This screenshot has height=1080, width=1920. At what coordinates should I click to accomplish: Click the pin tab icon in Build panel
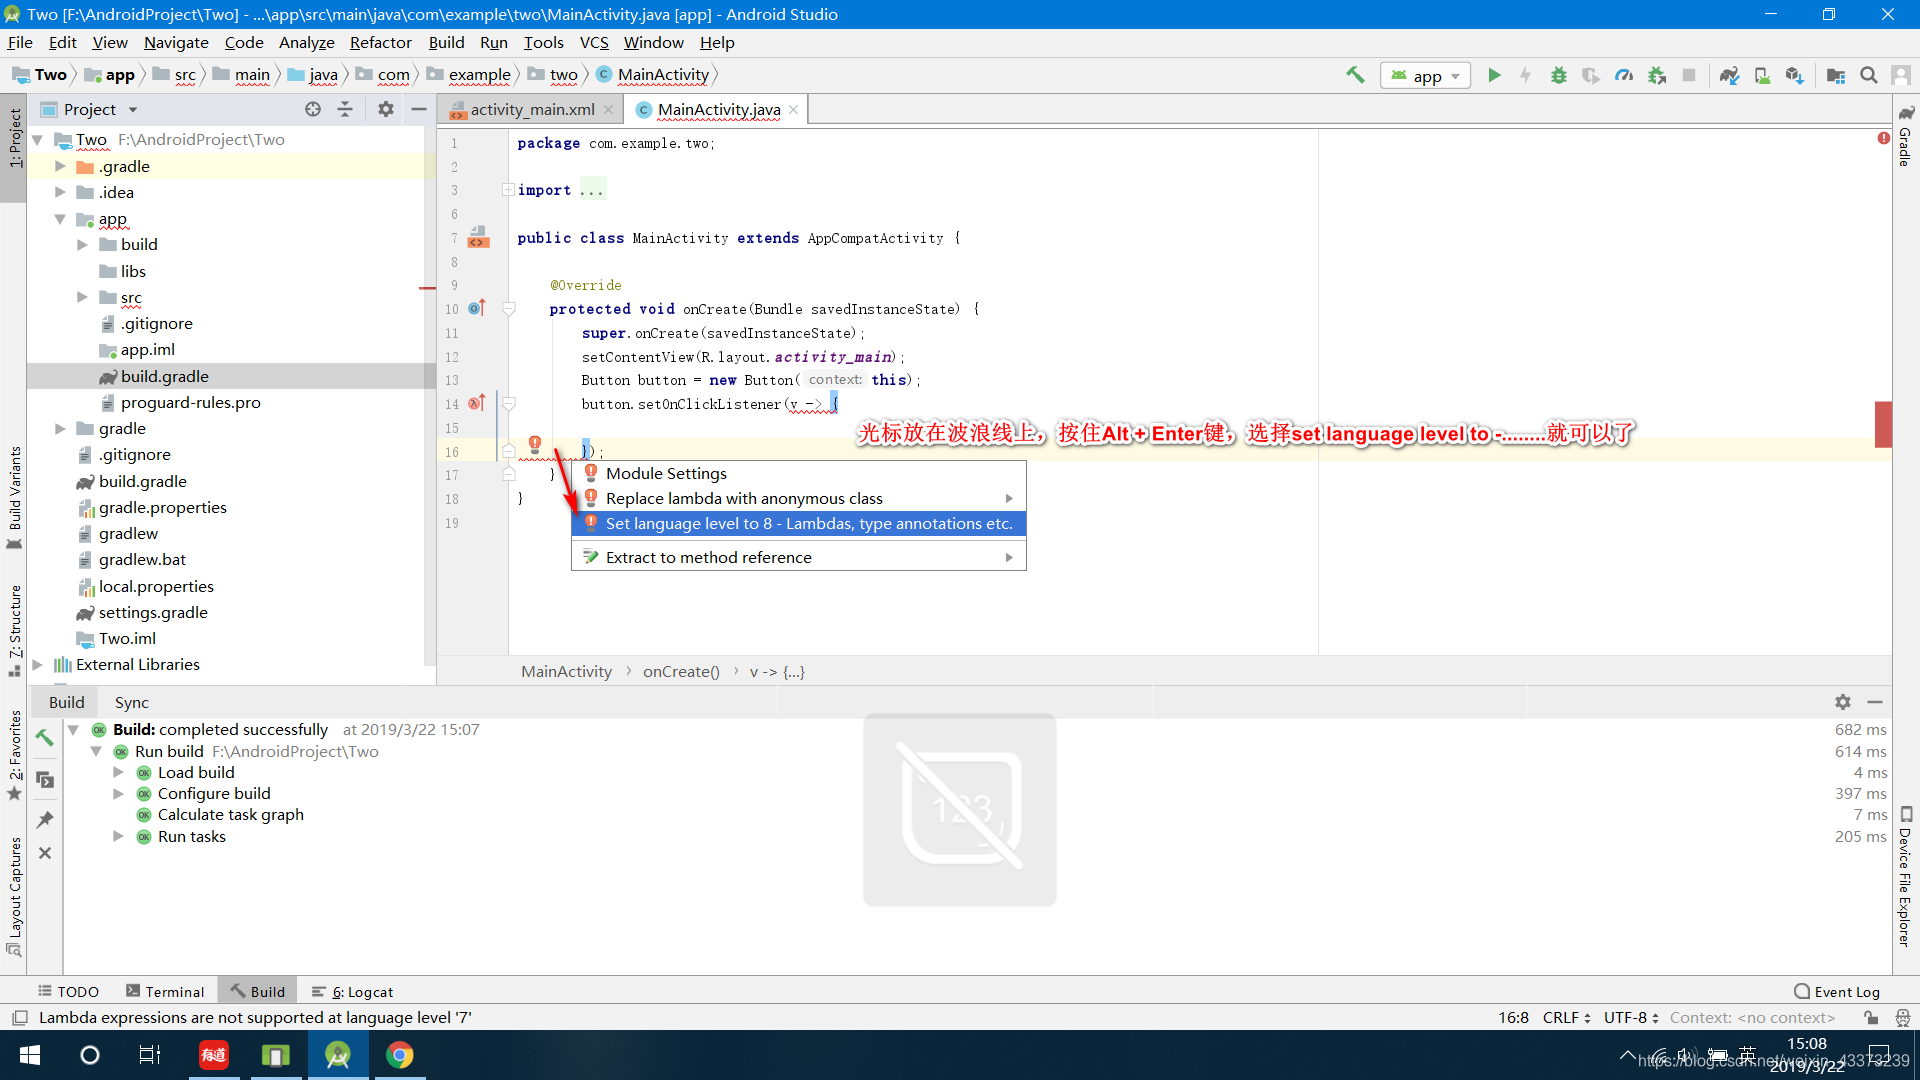tap(45, 819)
